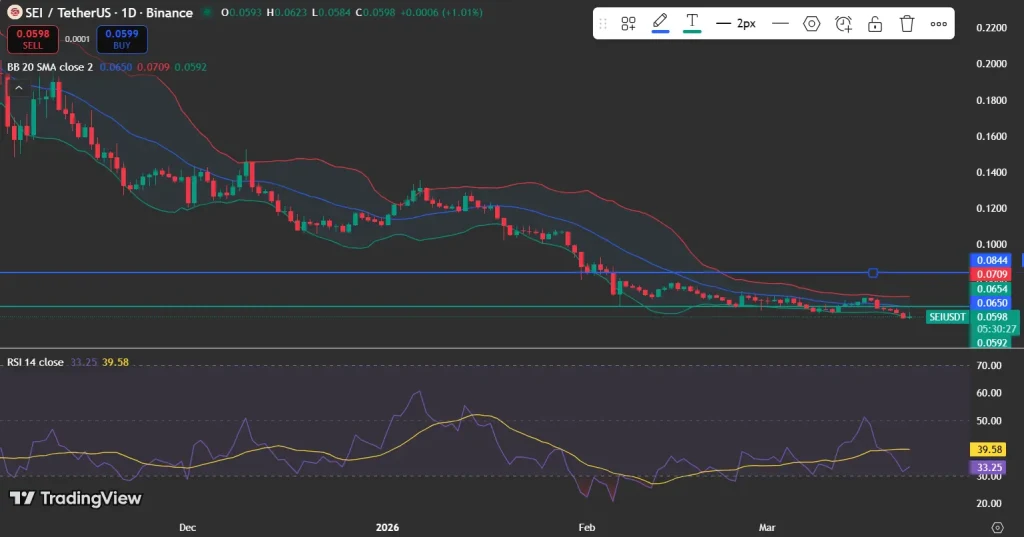This screenshot has height=537, width=1024.
Task: Open the drawing settings hexagon icon
Action: coord(812,24)
